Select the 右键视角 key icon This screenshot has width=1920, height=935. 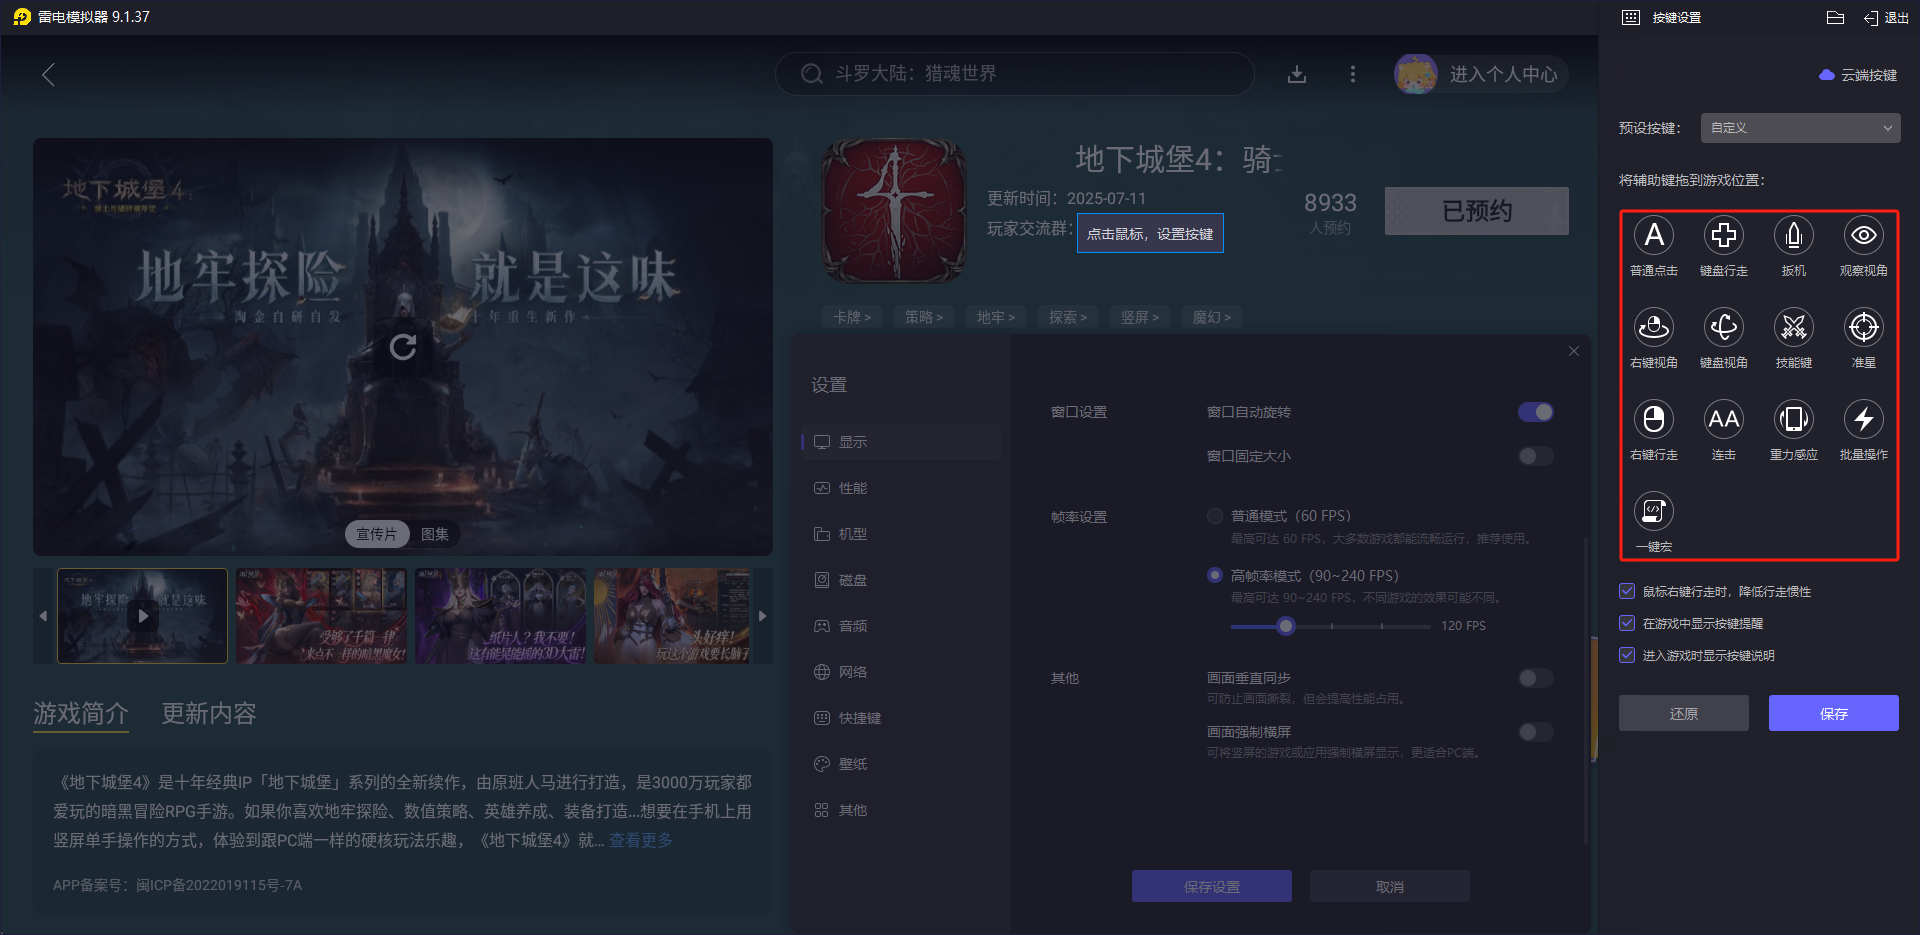(1654, 328)
